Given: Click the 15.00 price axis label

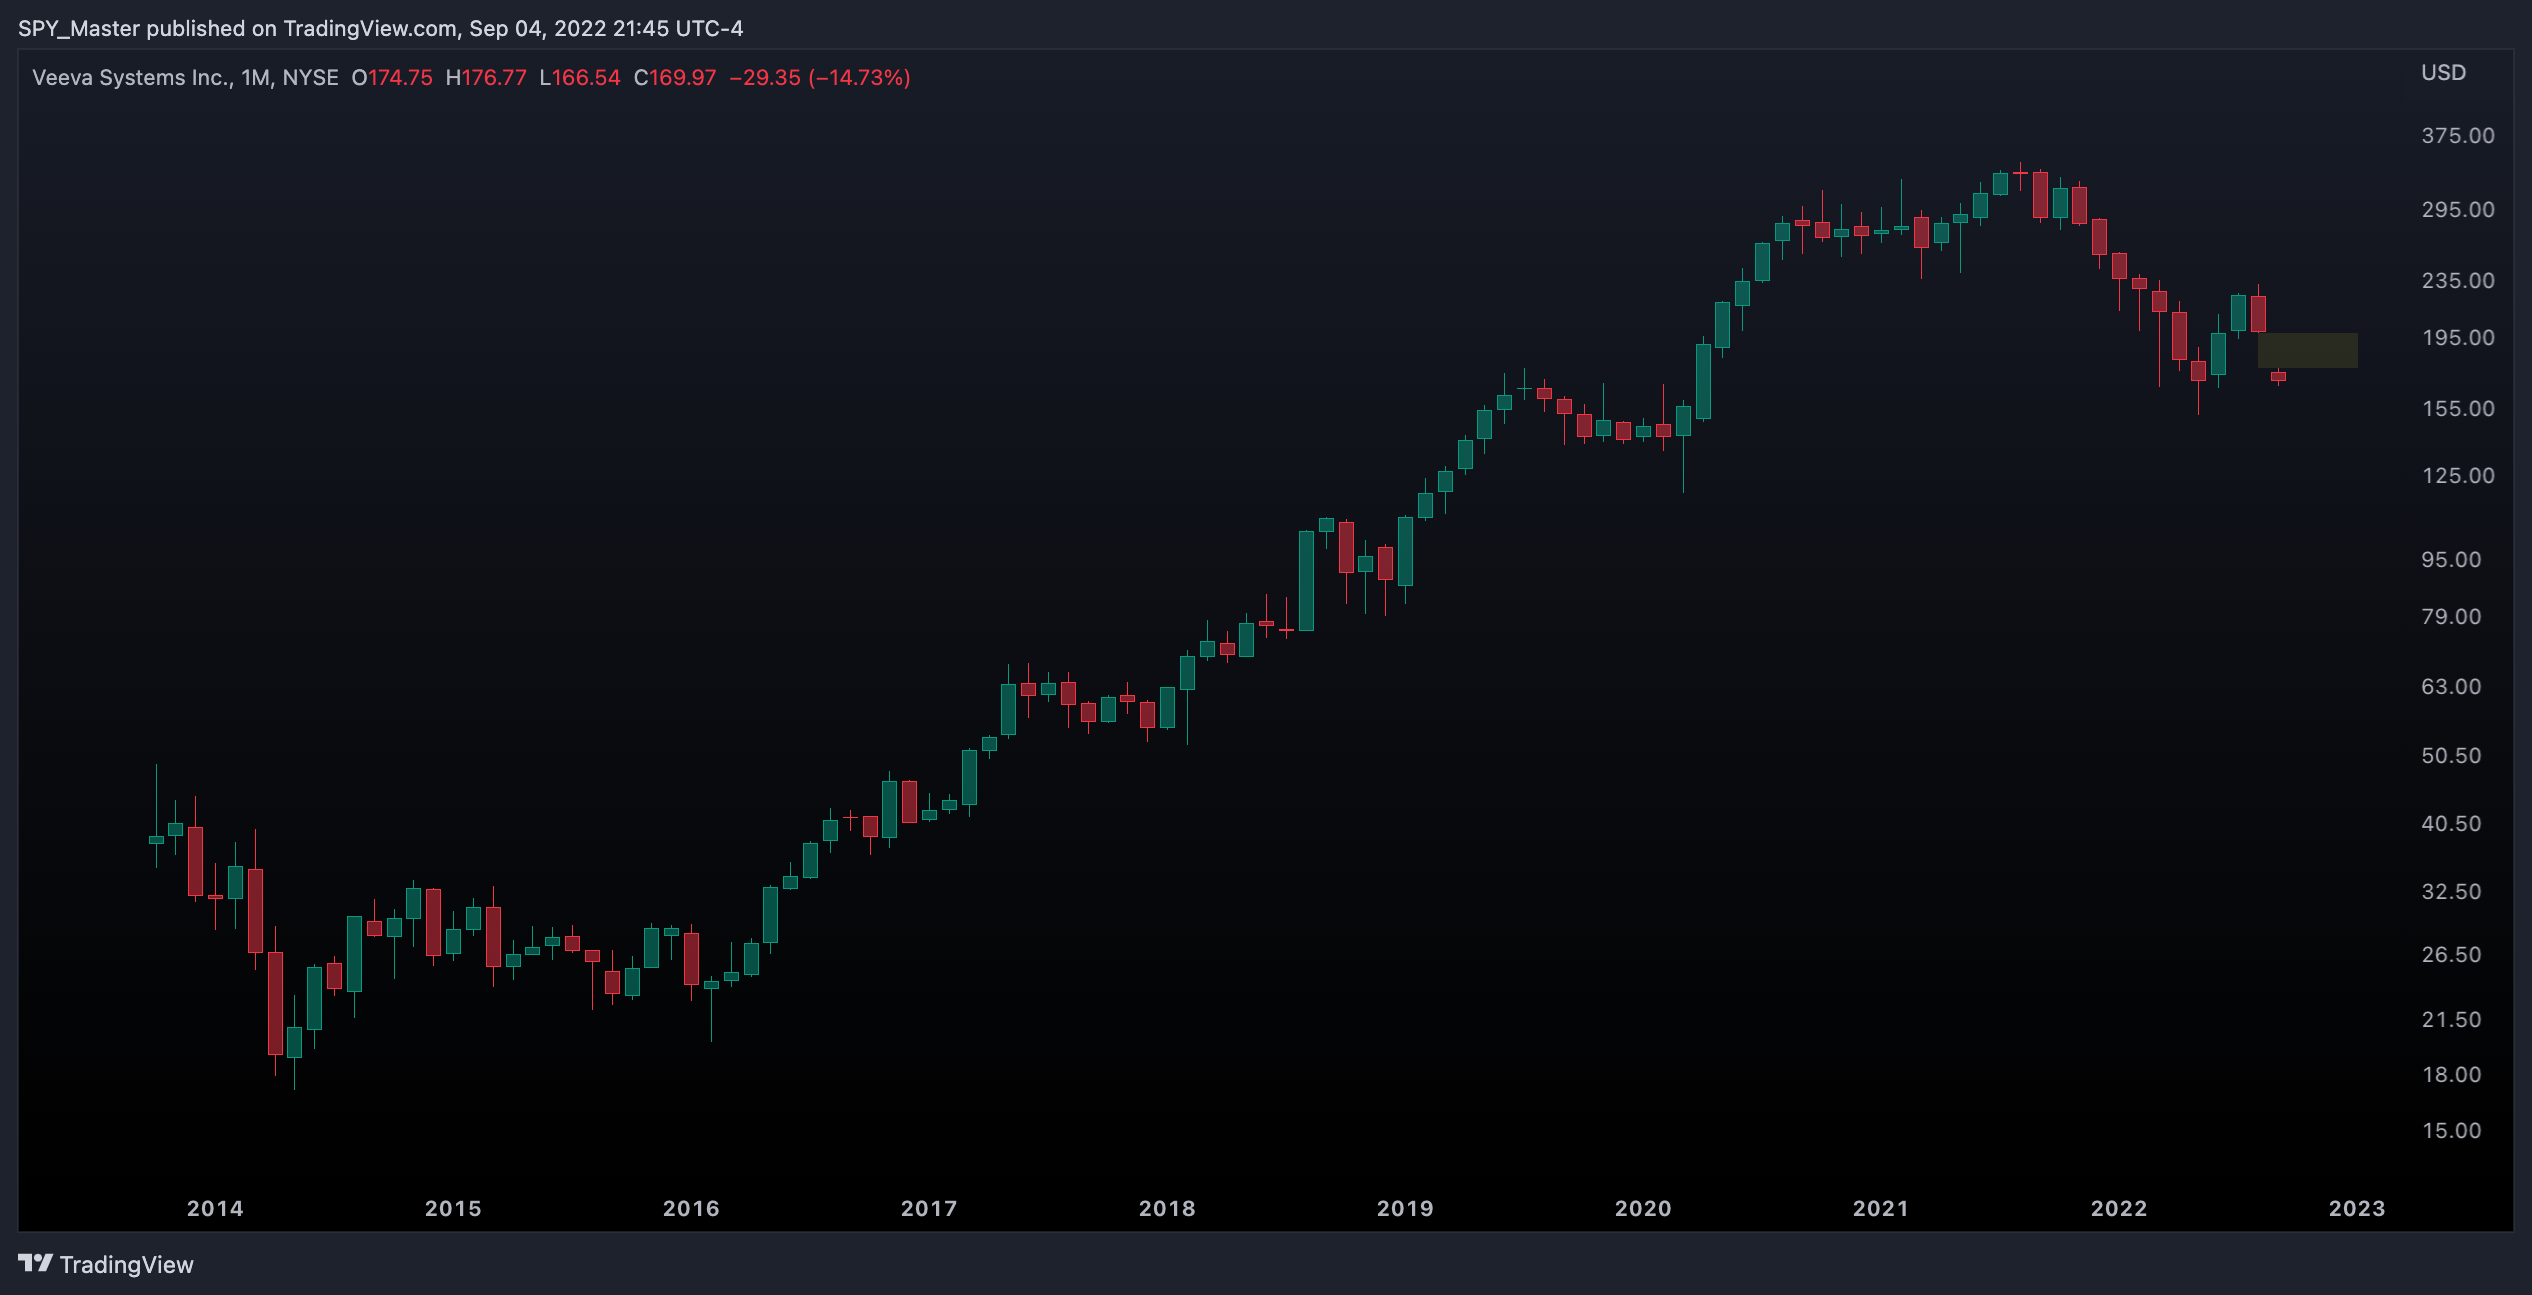Looking at the screenshot, I should (2451, 1131).
